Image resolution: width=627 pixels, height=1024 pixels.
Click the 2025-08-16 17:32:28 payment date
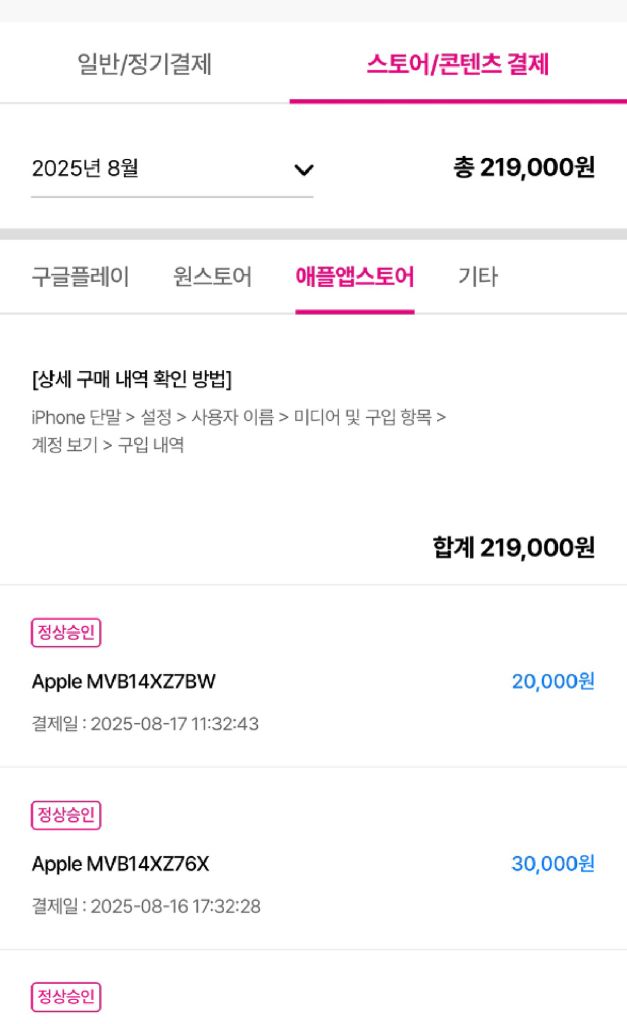146,906
